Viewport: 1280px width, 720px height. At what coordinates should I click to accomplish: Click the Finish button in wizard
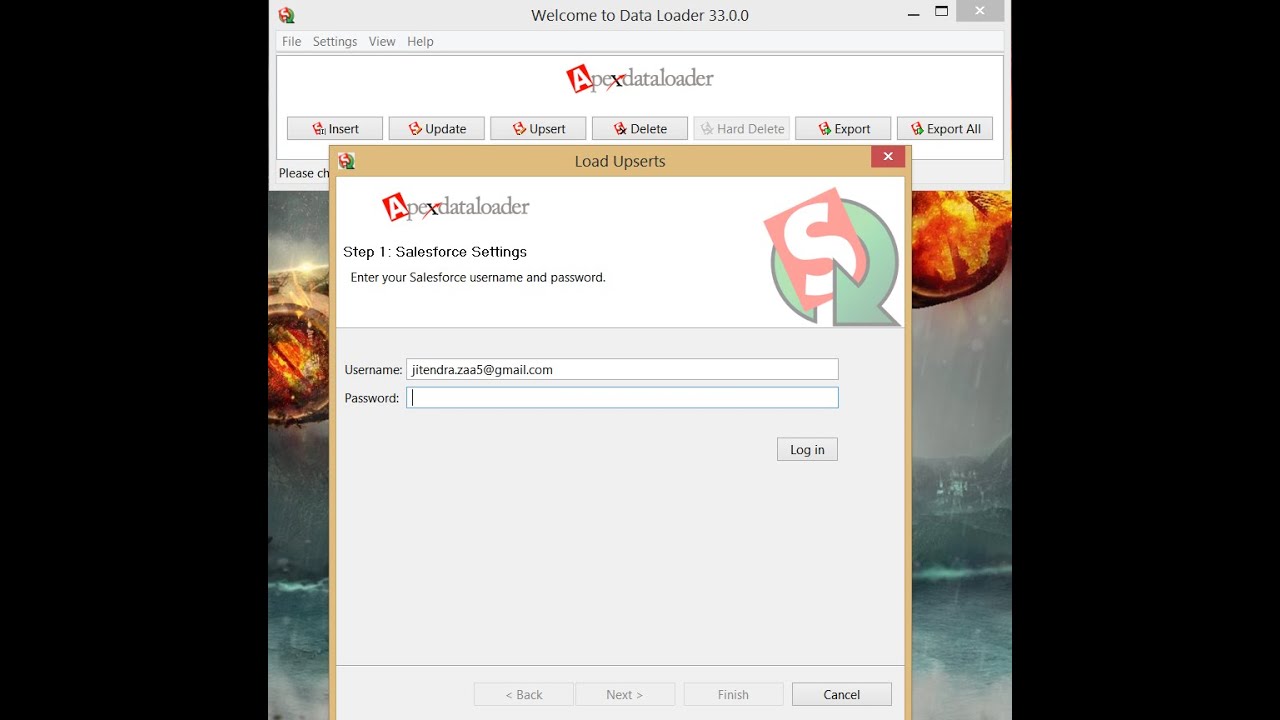[x=733, y=694]
